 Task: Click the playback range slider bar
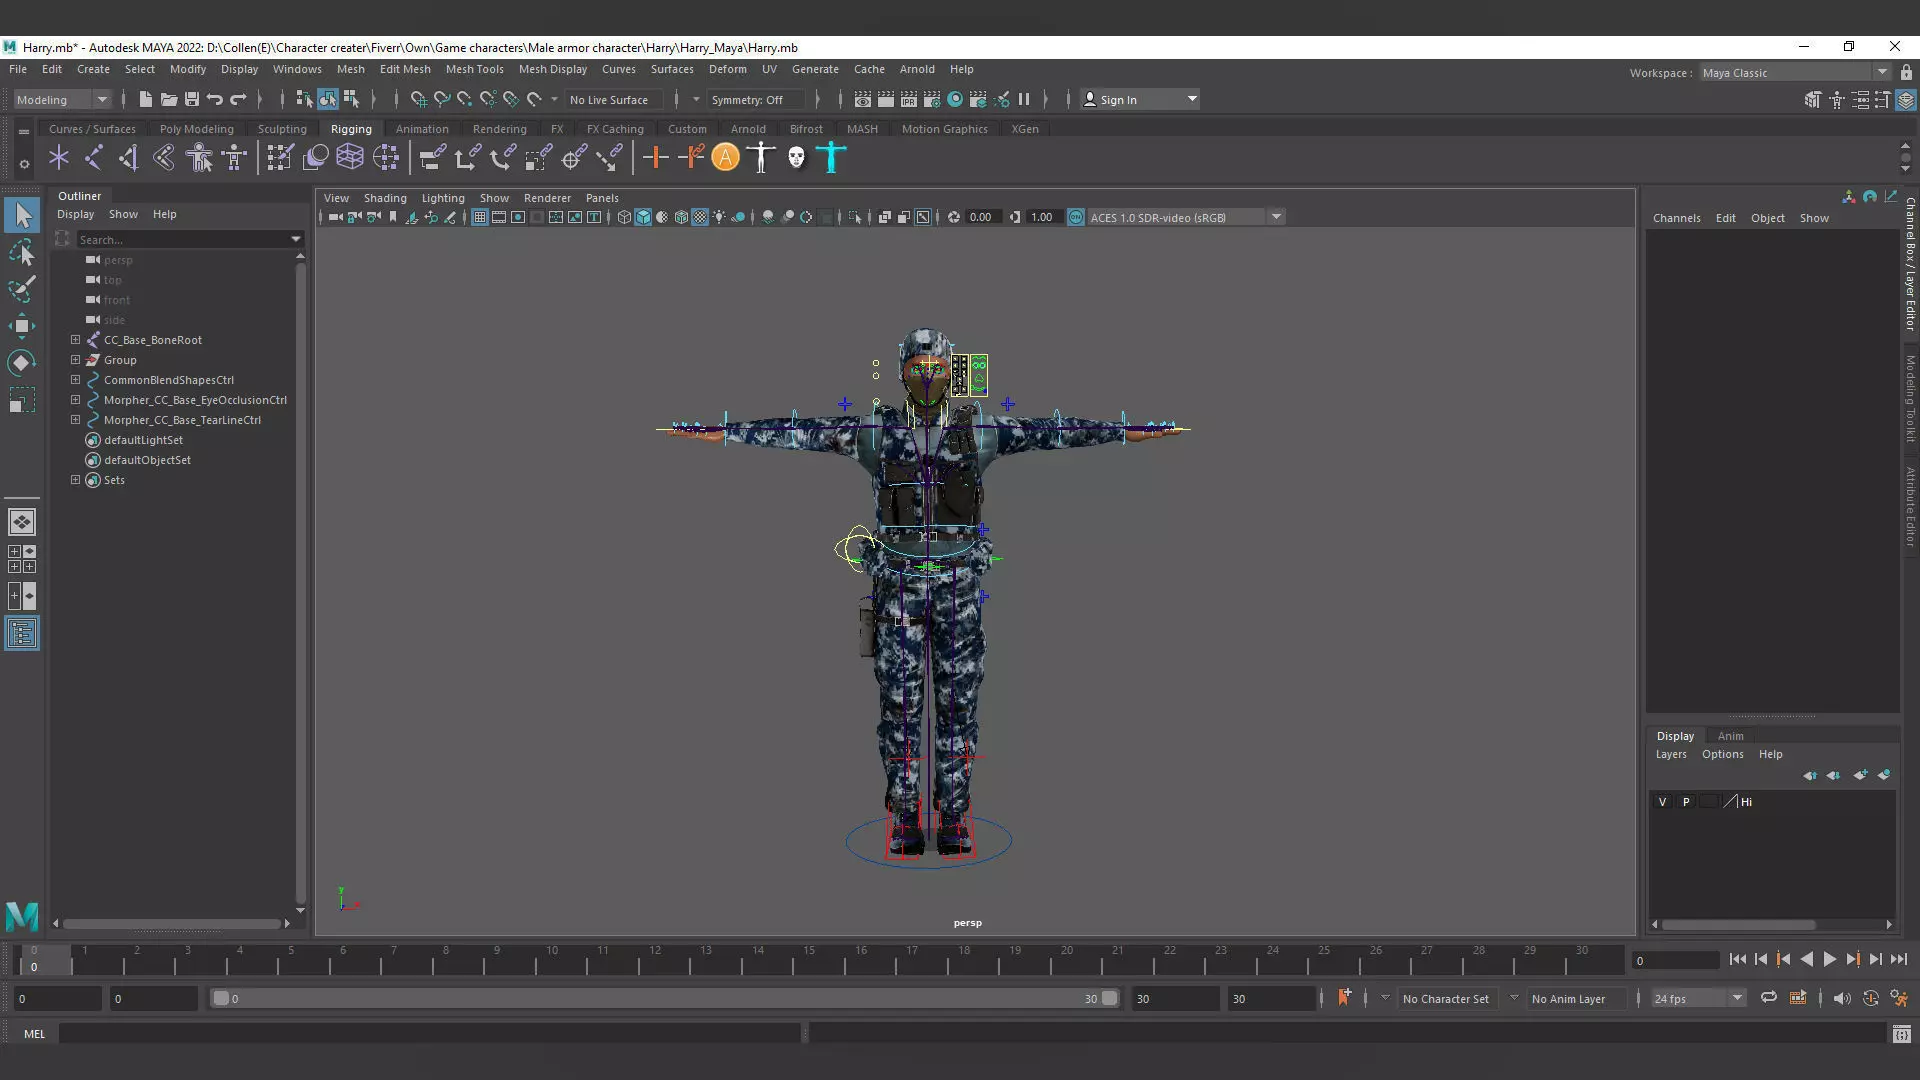click(x=660, y=998)
